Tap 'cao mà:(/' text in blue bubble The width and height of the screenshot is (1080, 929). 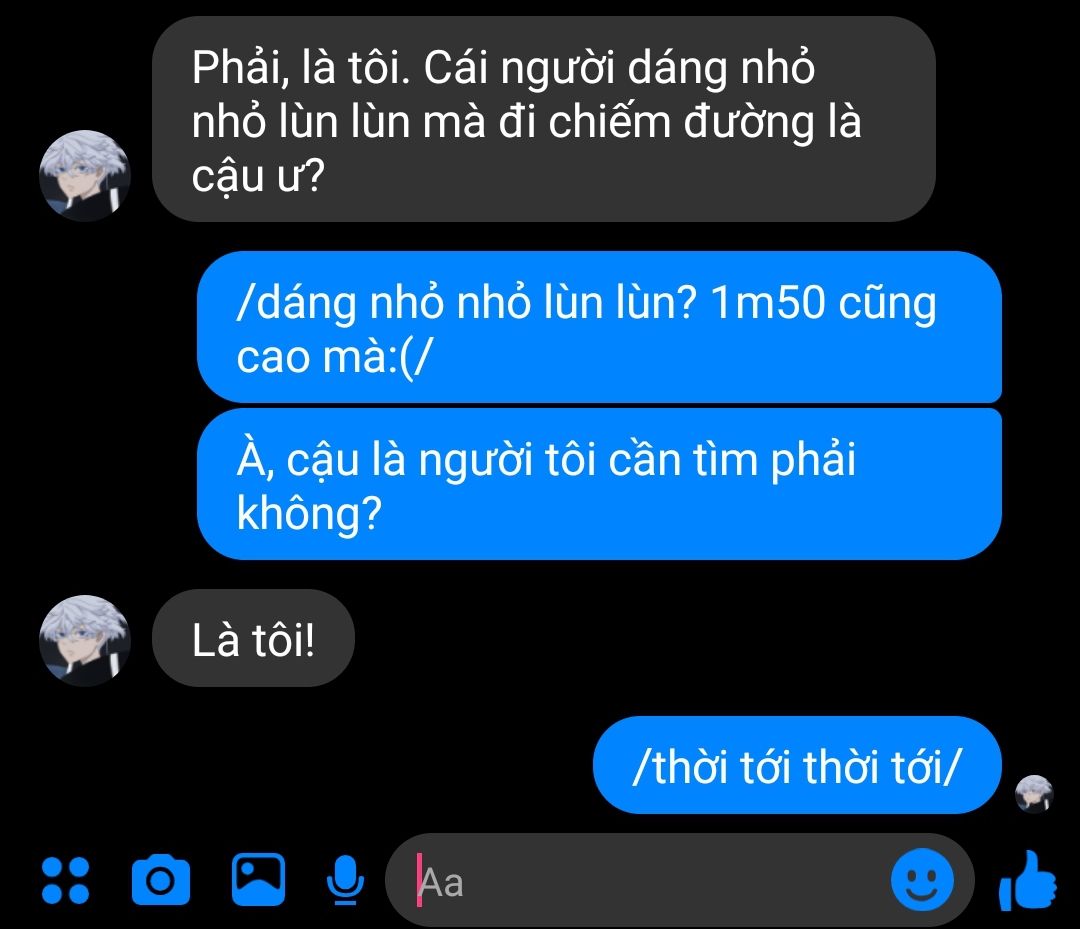pyautogui.click(x=335, y=357)
